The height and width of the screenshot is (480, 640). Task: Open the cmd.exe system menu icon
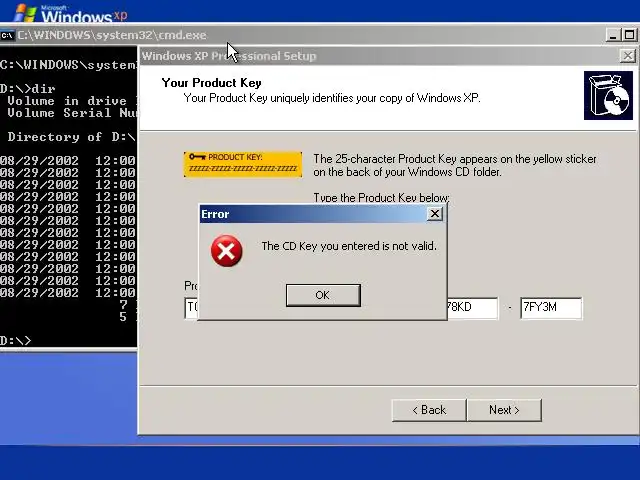7,35
